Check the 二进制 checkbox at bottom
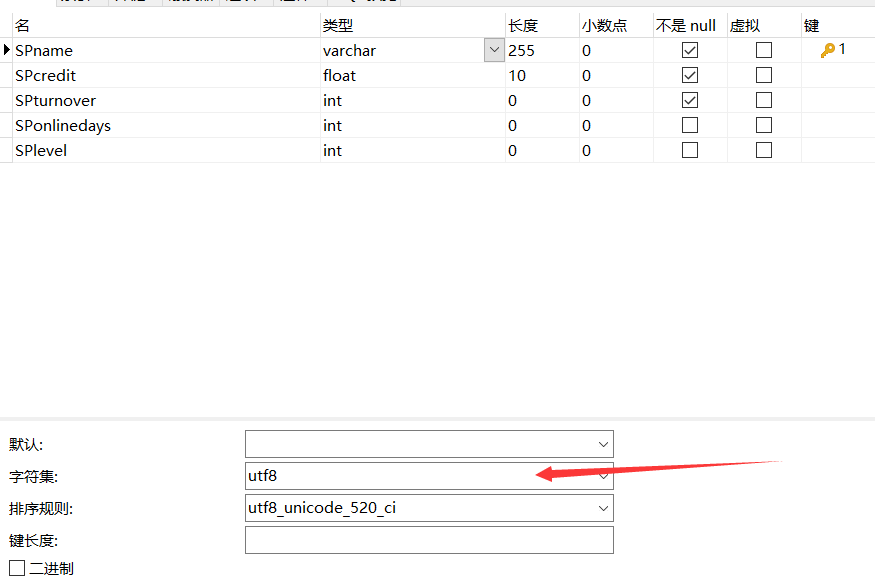 pyautogui.click(x=16, y=567)
